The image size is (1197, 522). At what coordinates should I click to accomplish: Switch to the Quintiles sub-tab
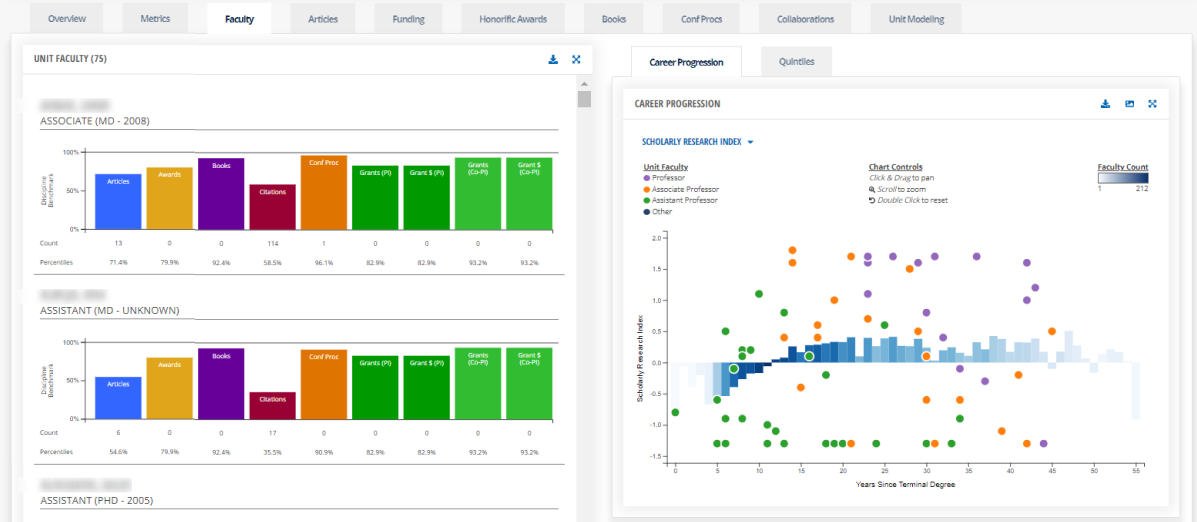[x=796, y=62]
